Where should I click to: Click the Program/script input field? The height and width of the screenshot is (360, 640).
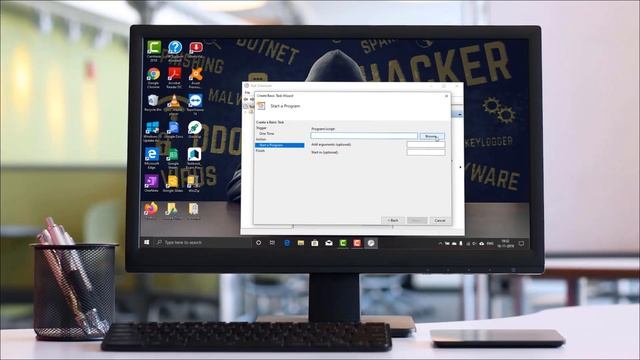tap(364, 136)
